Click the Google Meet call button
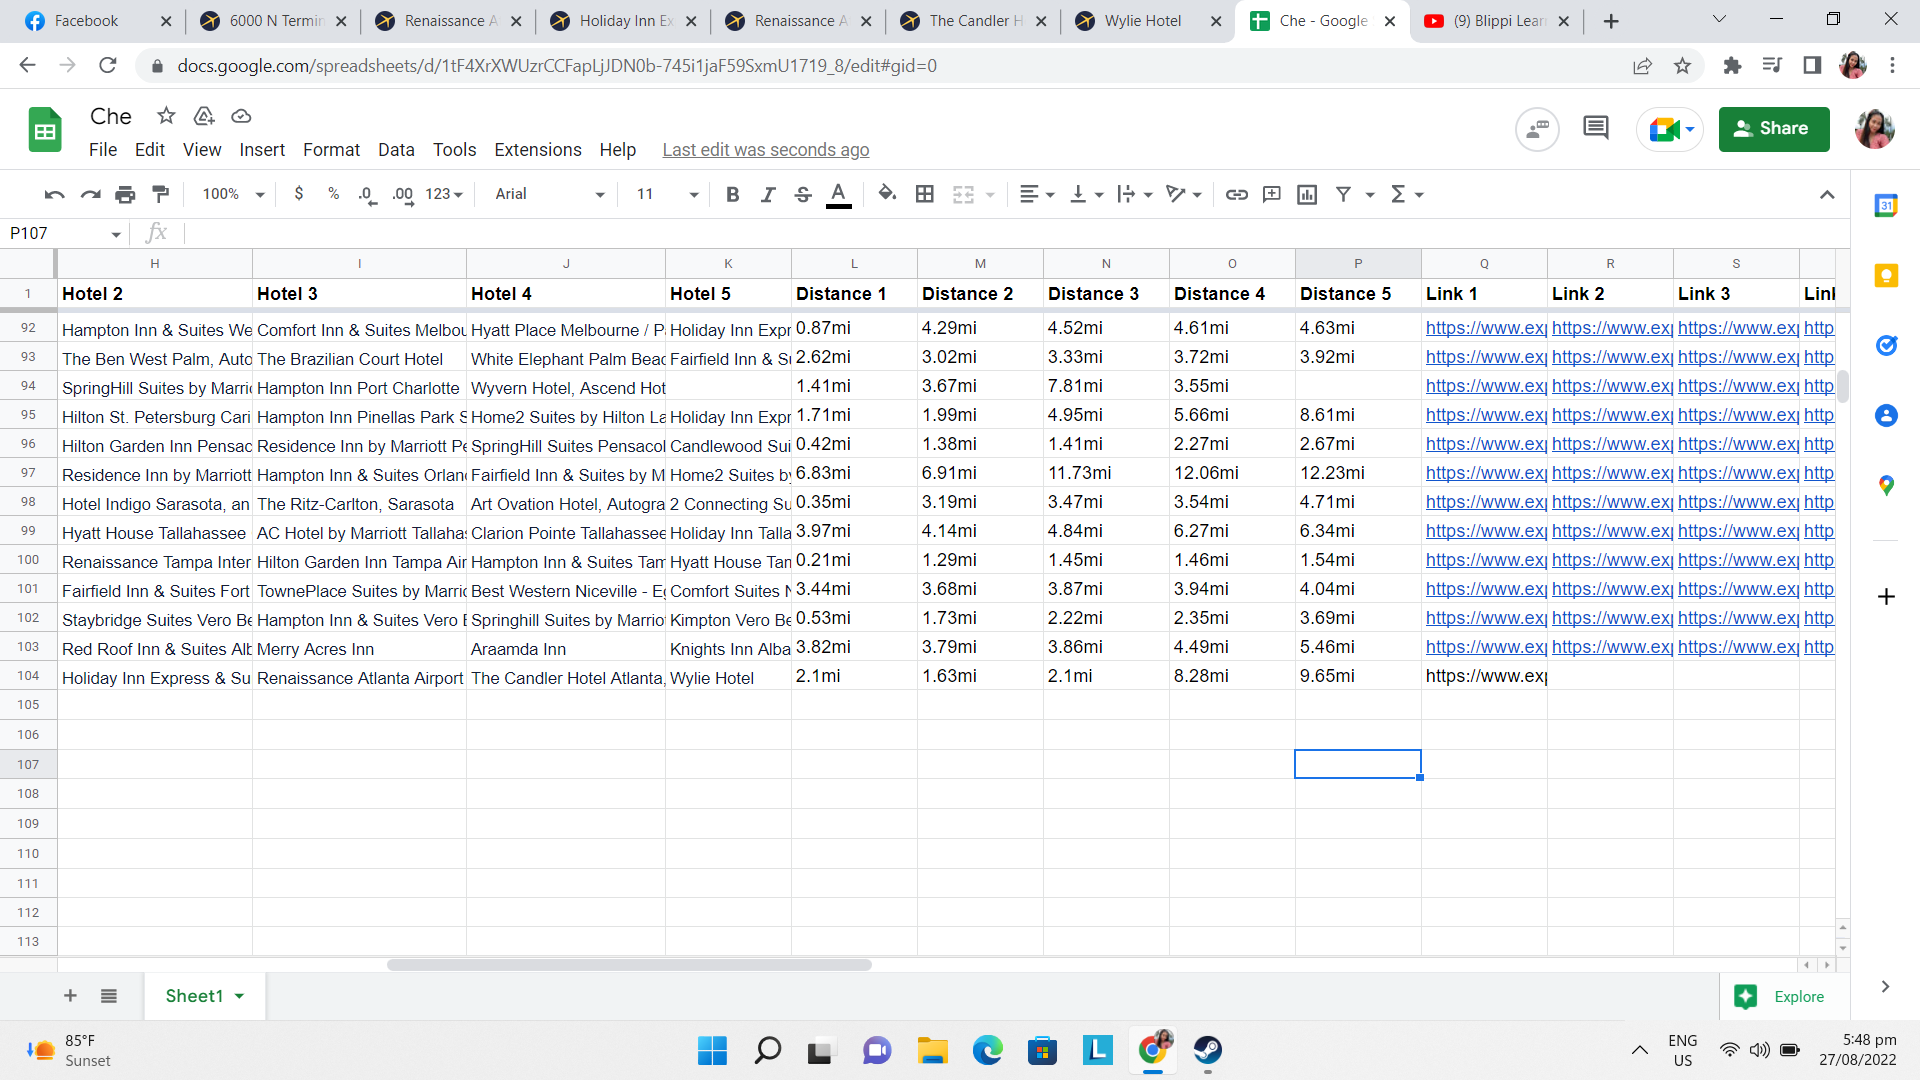 click(1670, 129)
